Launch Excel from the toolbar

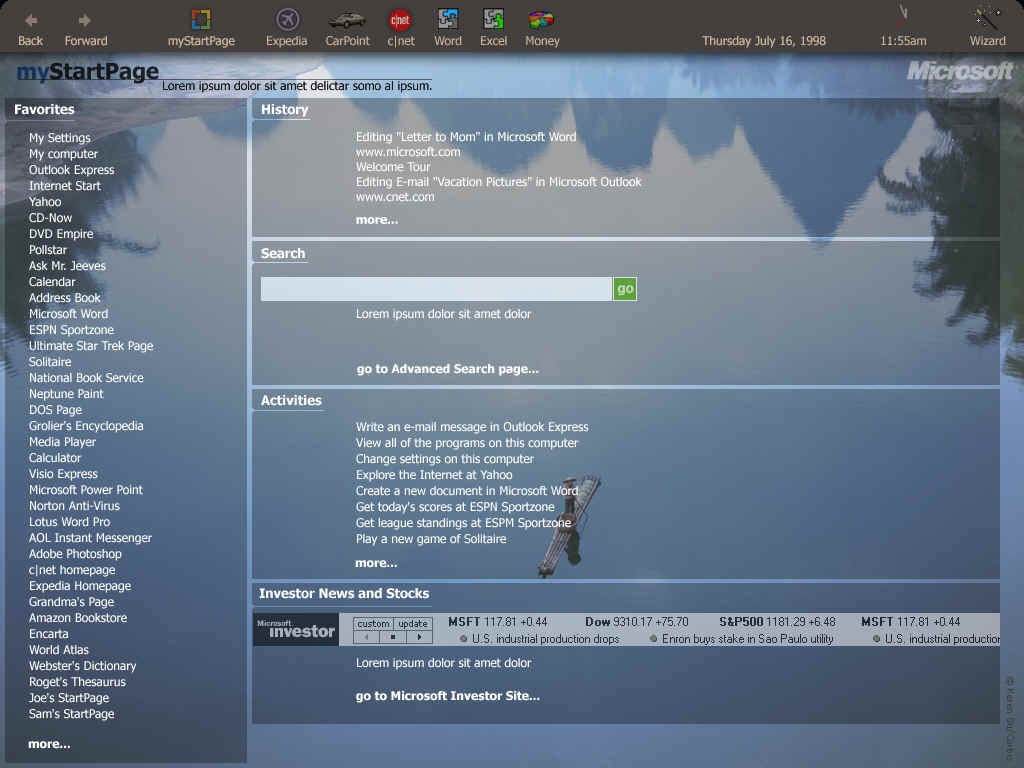(493, 19)
